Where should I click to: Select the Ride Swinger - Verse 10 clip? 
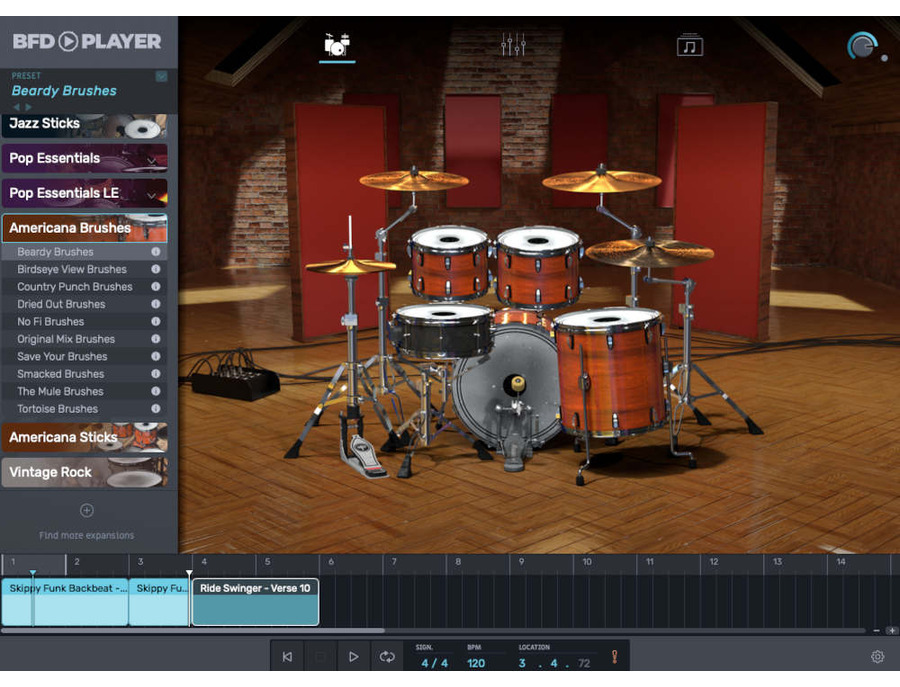pyautogui.click(x=255, y=601)
